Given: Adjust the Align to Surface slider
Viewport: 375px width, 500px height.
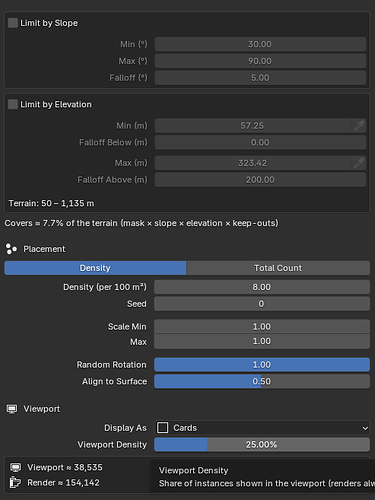Looking at the screenshot, I should point(262,381).
